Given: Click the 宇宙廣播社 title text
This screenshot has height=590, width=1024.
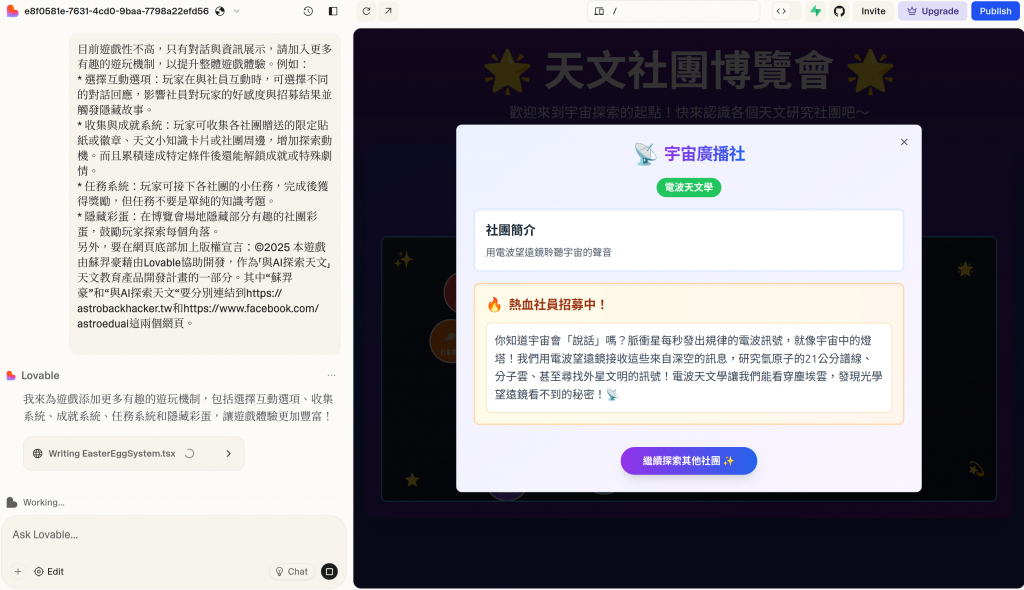Looking at the screenshot, I should (705, 154).
